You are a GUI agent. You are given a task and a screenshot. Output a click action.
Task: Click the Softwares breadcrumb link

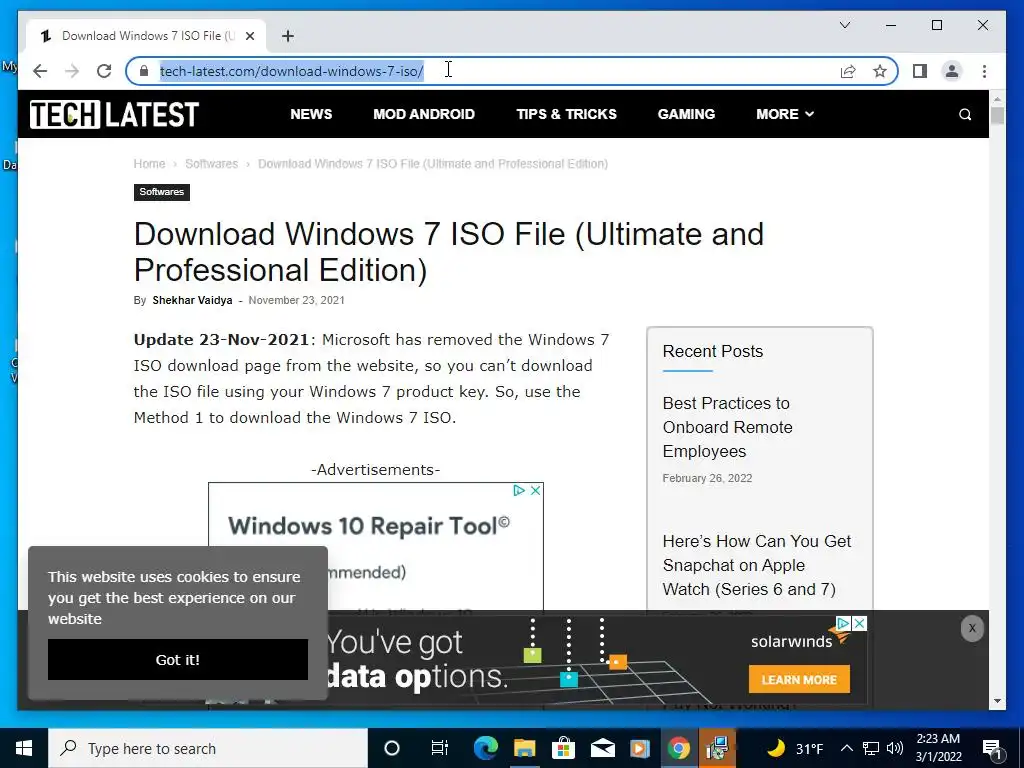coord(212,164)
